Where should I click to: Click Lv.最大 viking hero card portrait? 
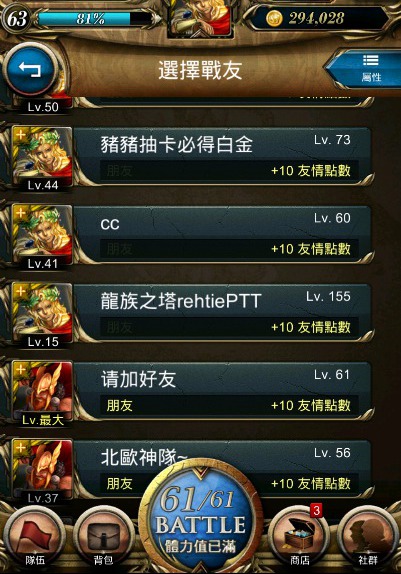point(42,392)
